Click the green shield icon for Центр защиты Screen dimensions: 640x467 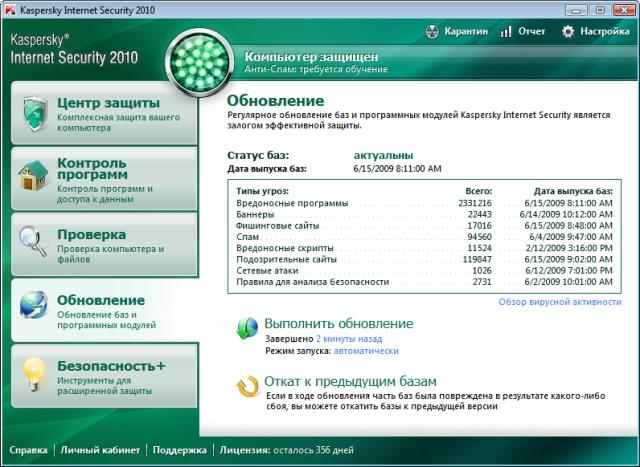(35, 113)
